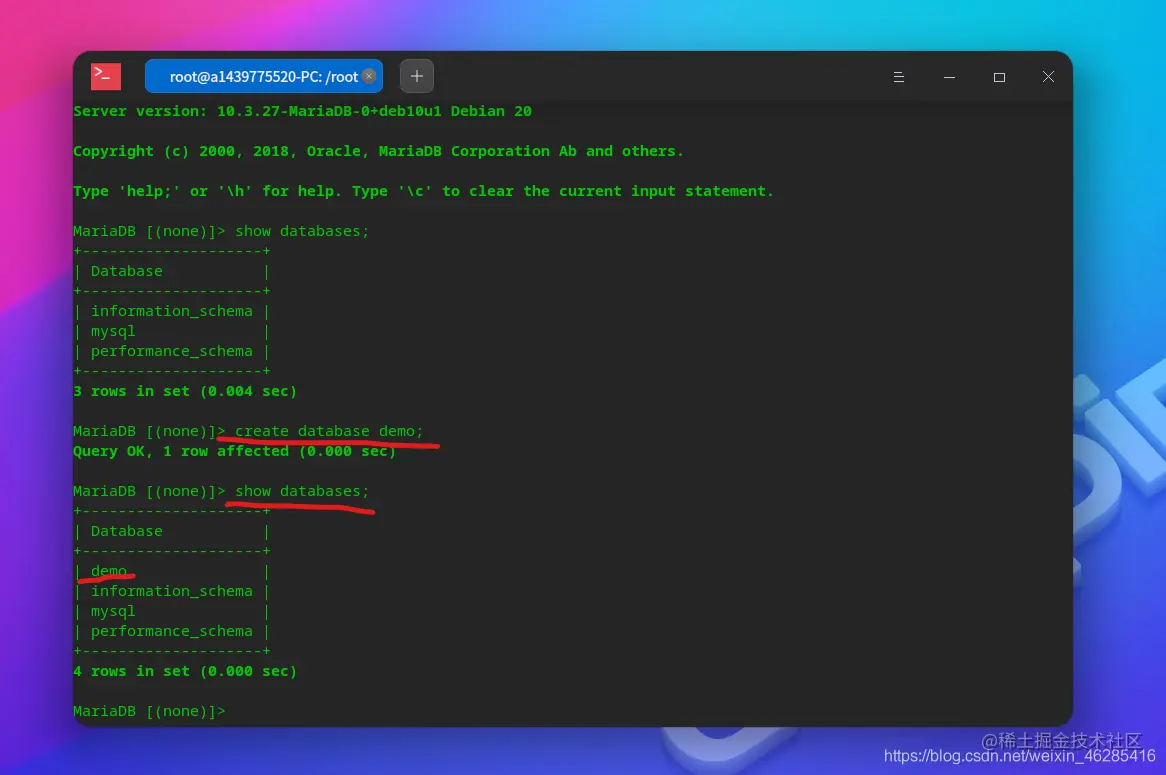The image size is (1166, 775).
Task: Open a new terminal tab with plus button
Action: click(416, 76)
